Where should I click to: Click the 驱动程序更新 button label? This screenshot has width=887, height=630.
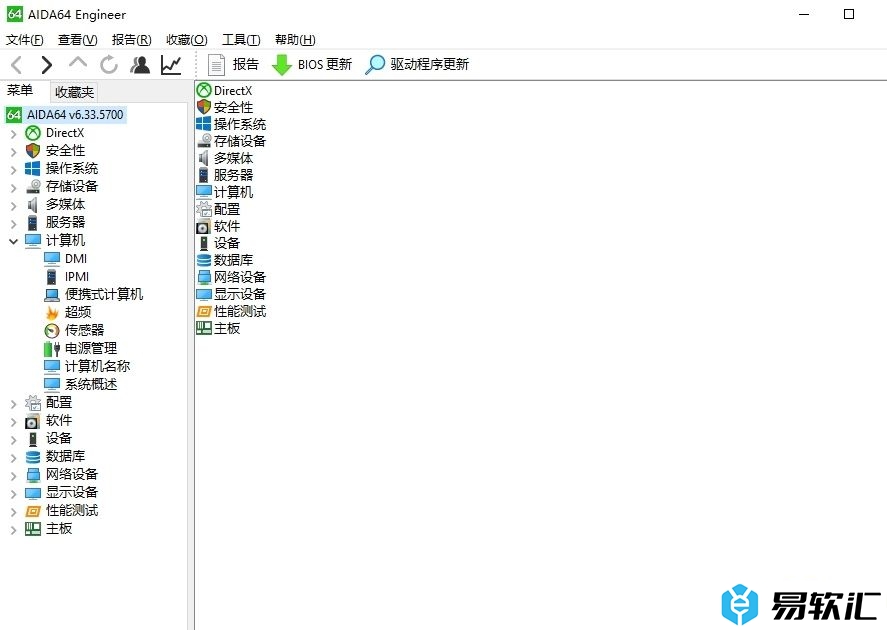tap(429, 64)
